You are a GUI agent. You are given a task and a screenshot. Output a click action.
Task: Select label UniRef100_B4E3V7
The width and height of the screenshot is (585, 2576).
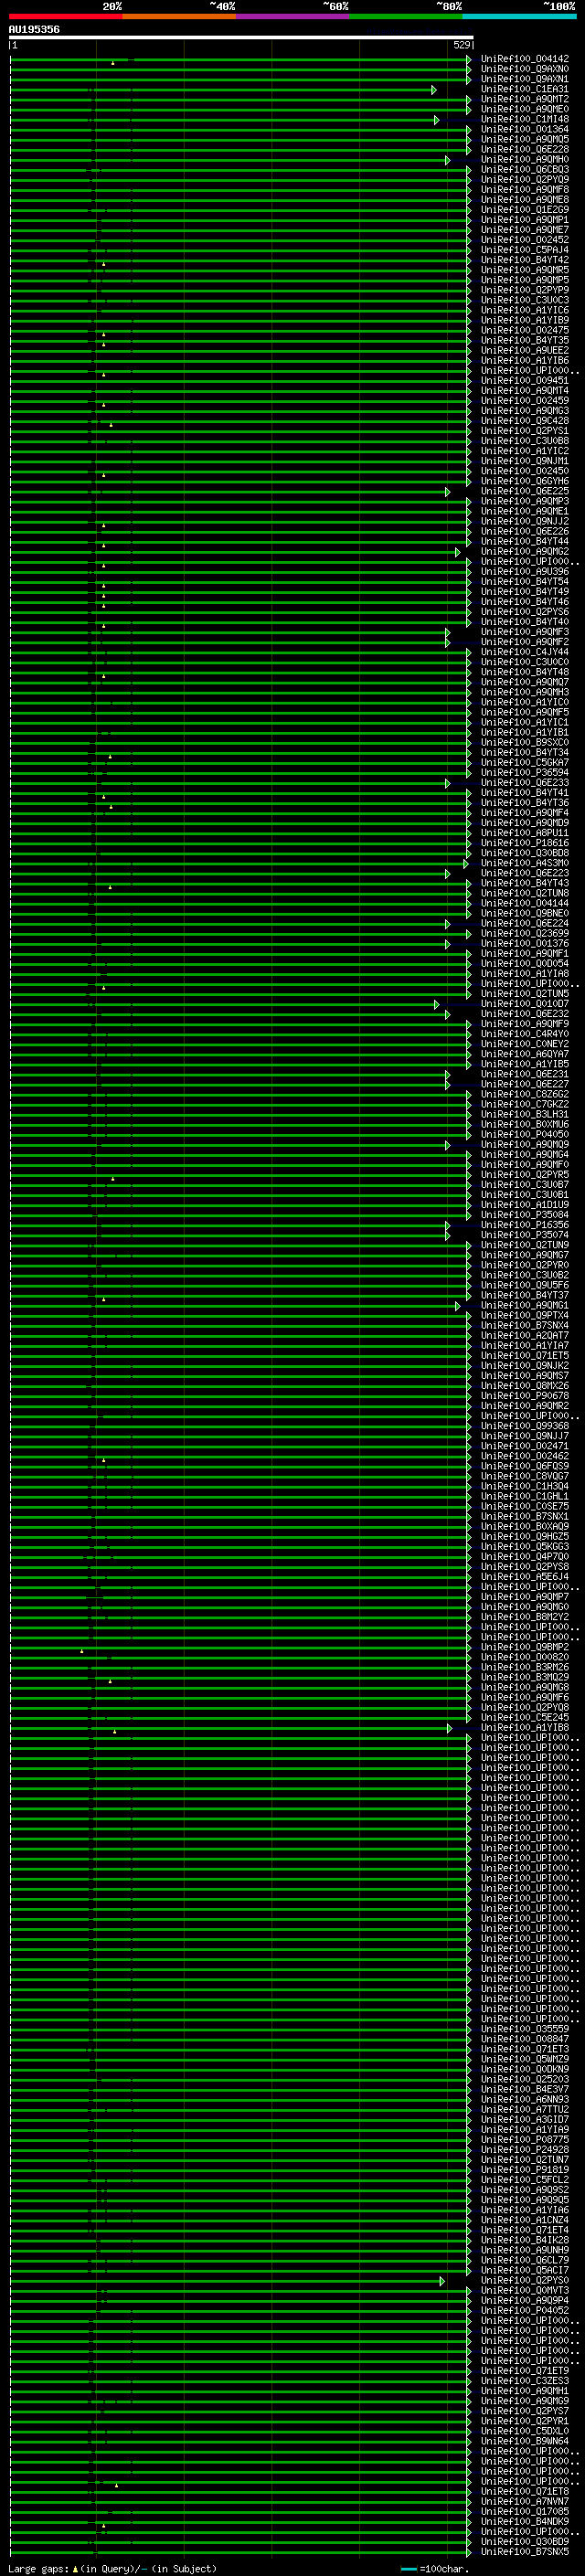tap(525, 2088)
